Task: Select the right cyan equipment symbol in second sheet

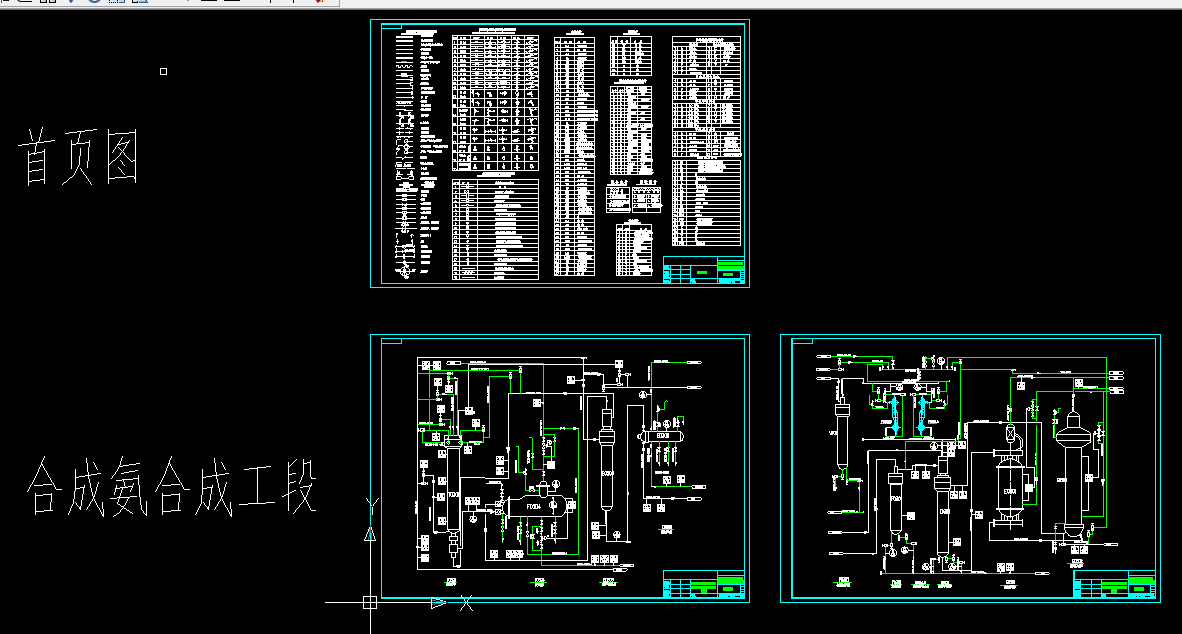Action: pyautogui.click(x=922, y=414)
